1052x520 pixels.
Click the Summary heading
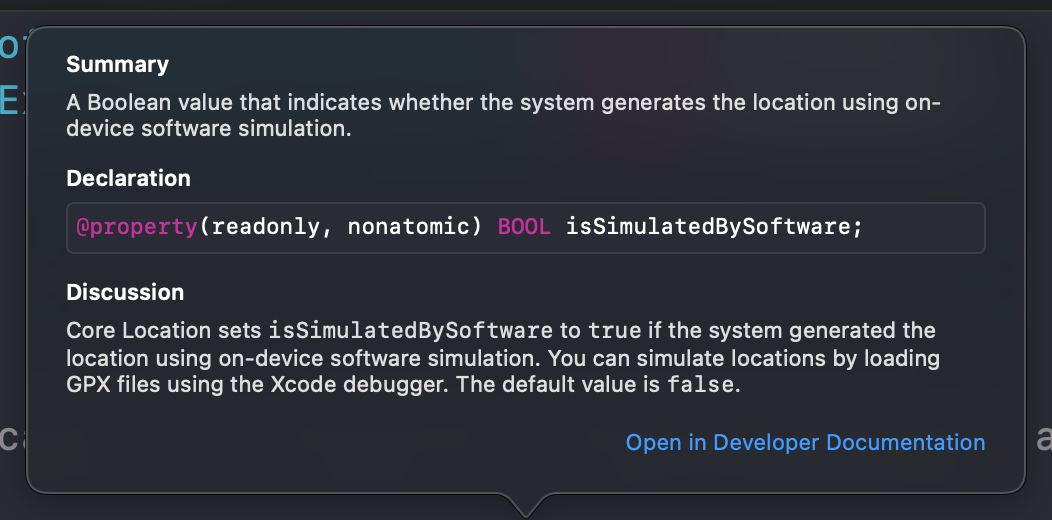pos(117,64)
